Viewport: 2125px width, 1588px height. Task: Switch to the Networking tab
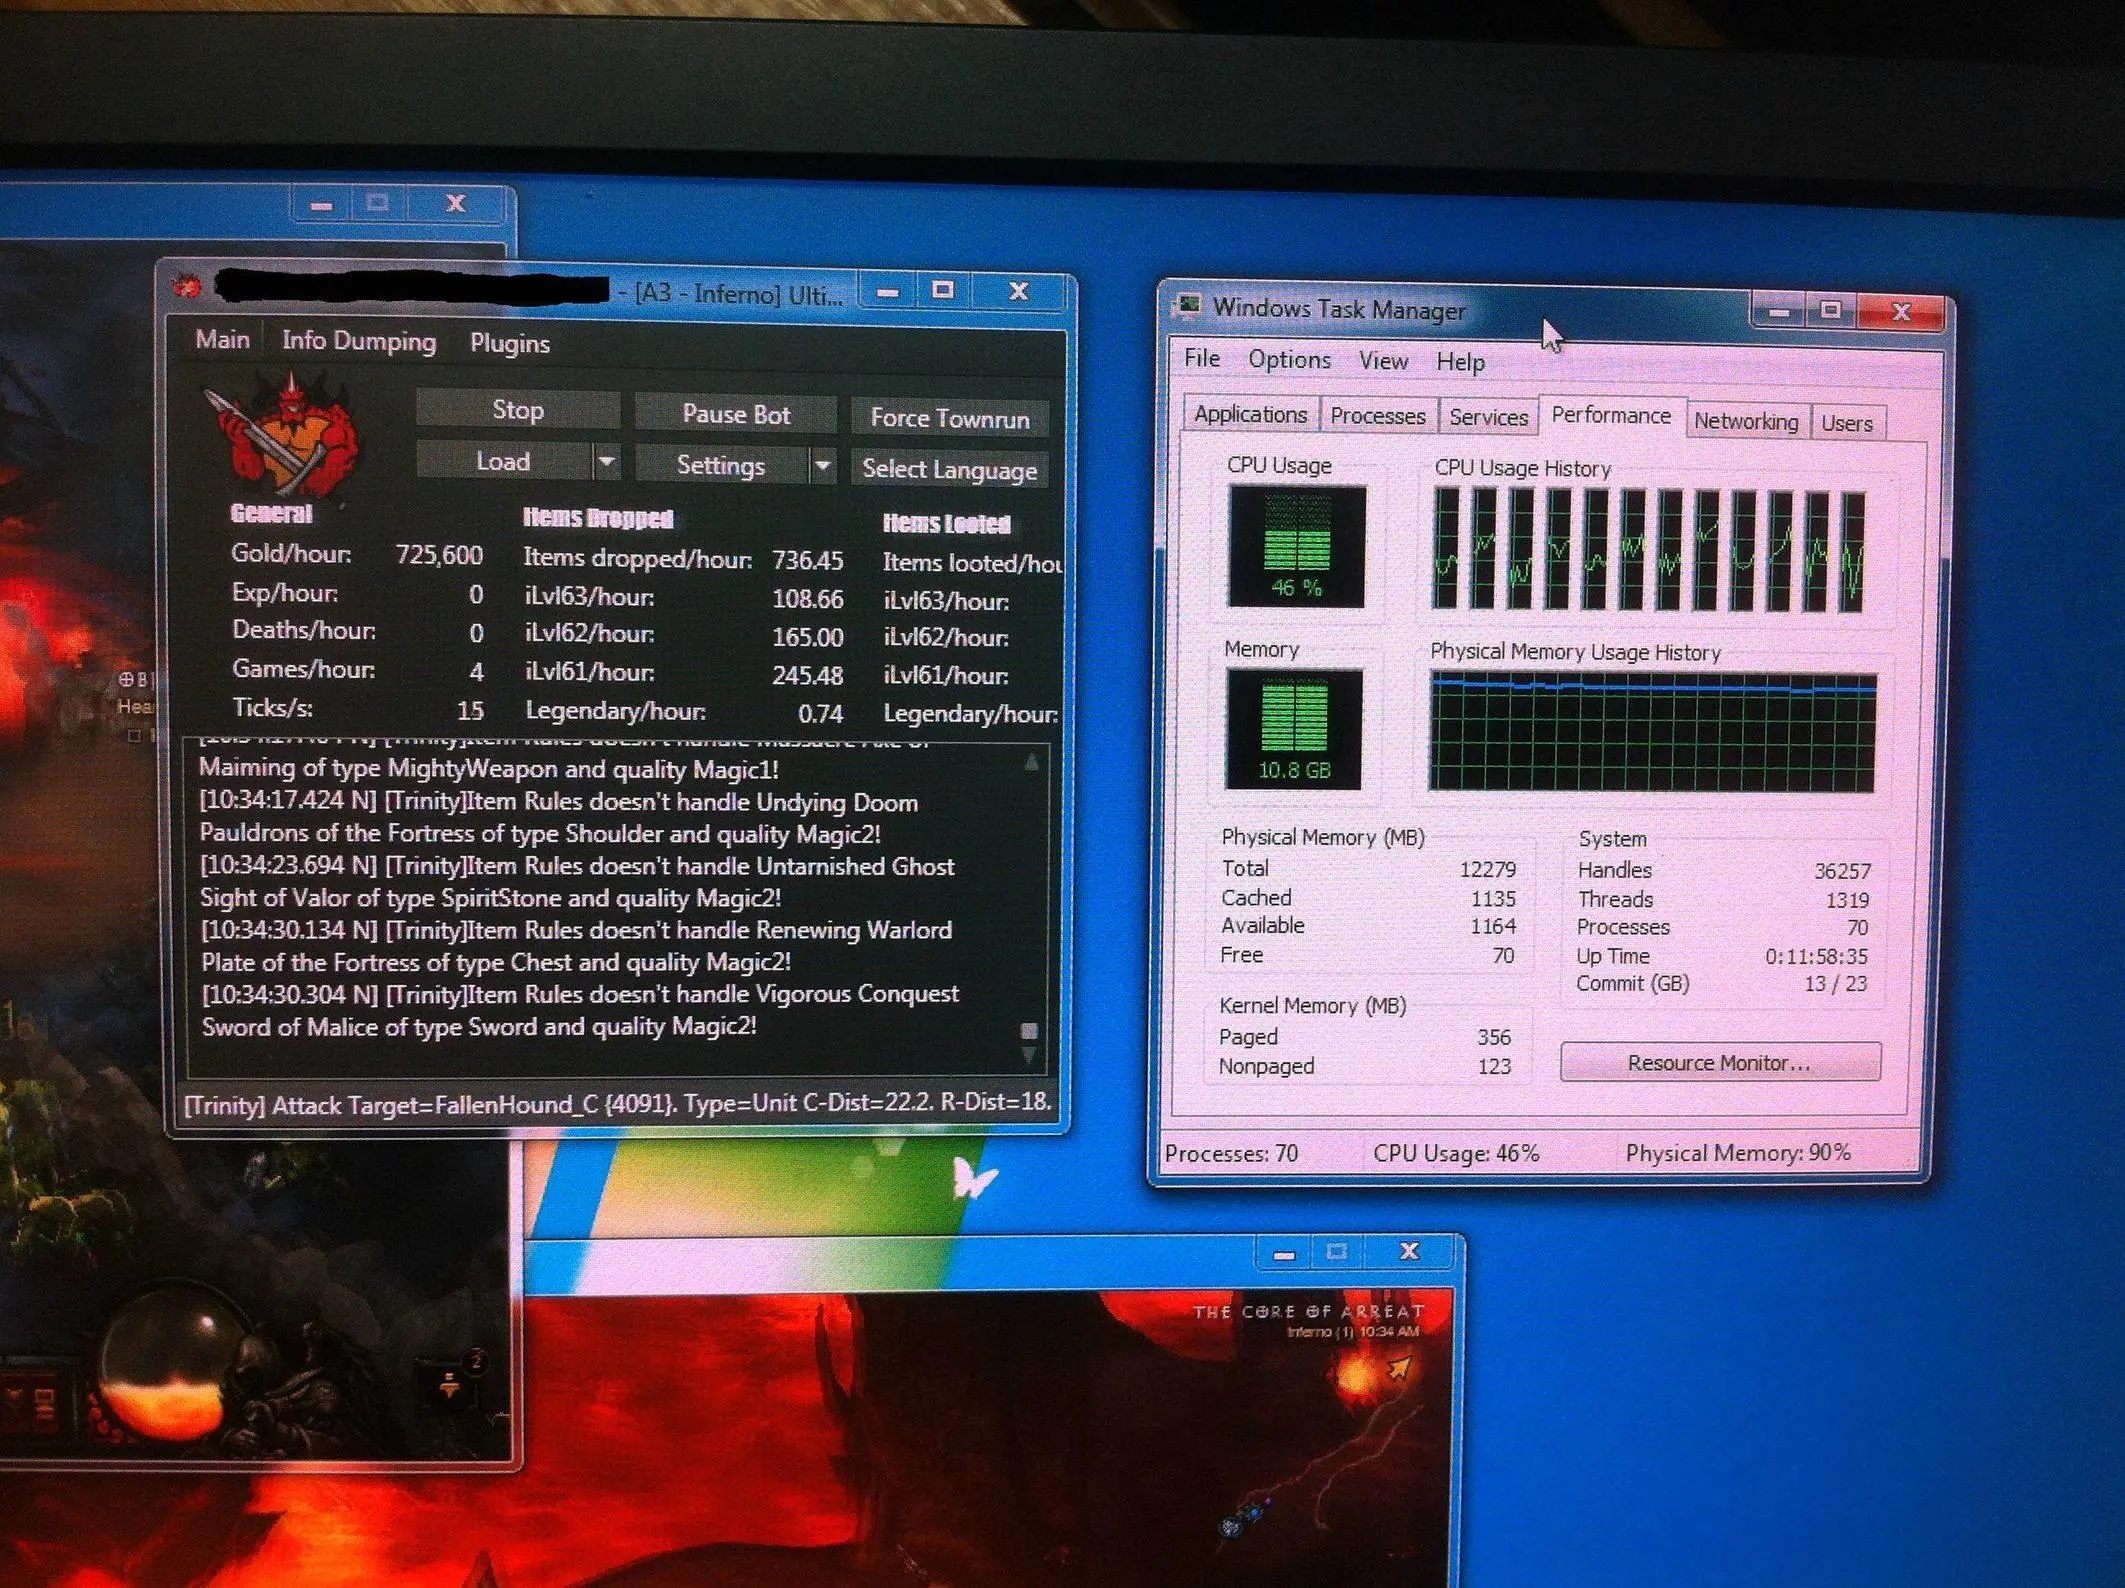[1746, 421]
